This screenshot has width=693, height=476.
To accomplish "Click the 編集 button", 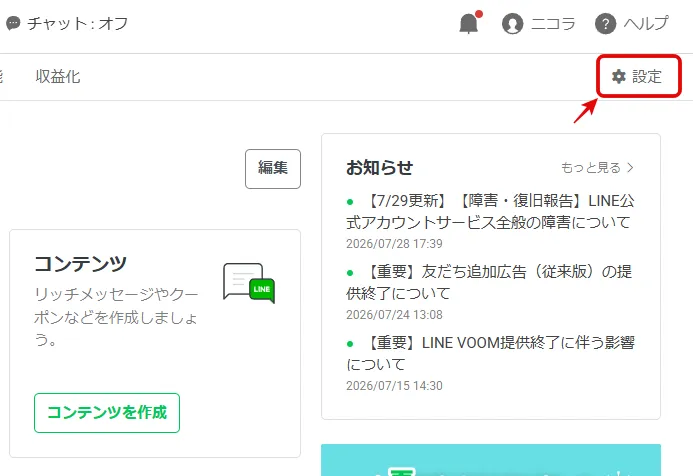I will tap(273, 169).
